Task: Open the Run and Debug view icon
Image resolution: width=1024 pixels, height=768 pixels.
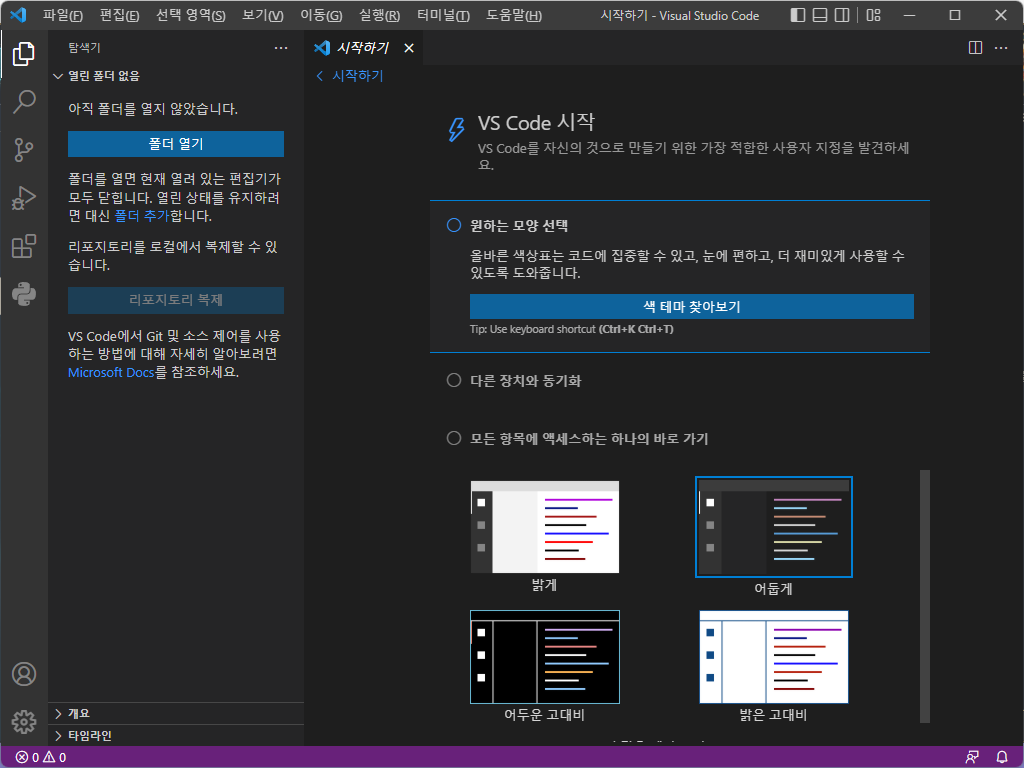Action: 24,198
